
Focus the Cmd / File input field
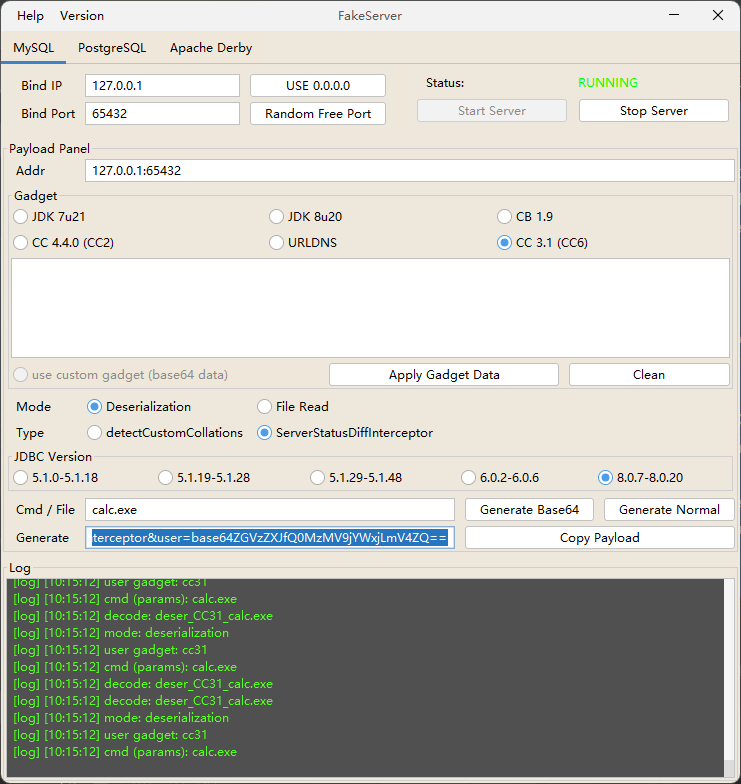(269, 510)
